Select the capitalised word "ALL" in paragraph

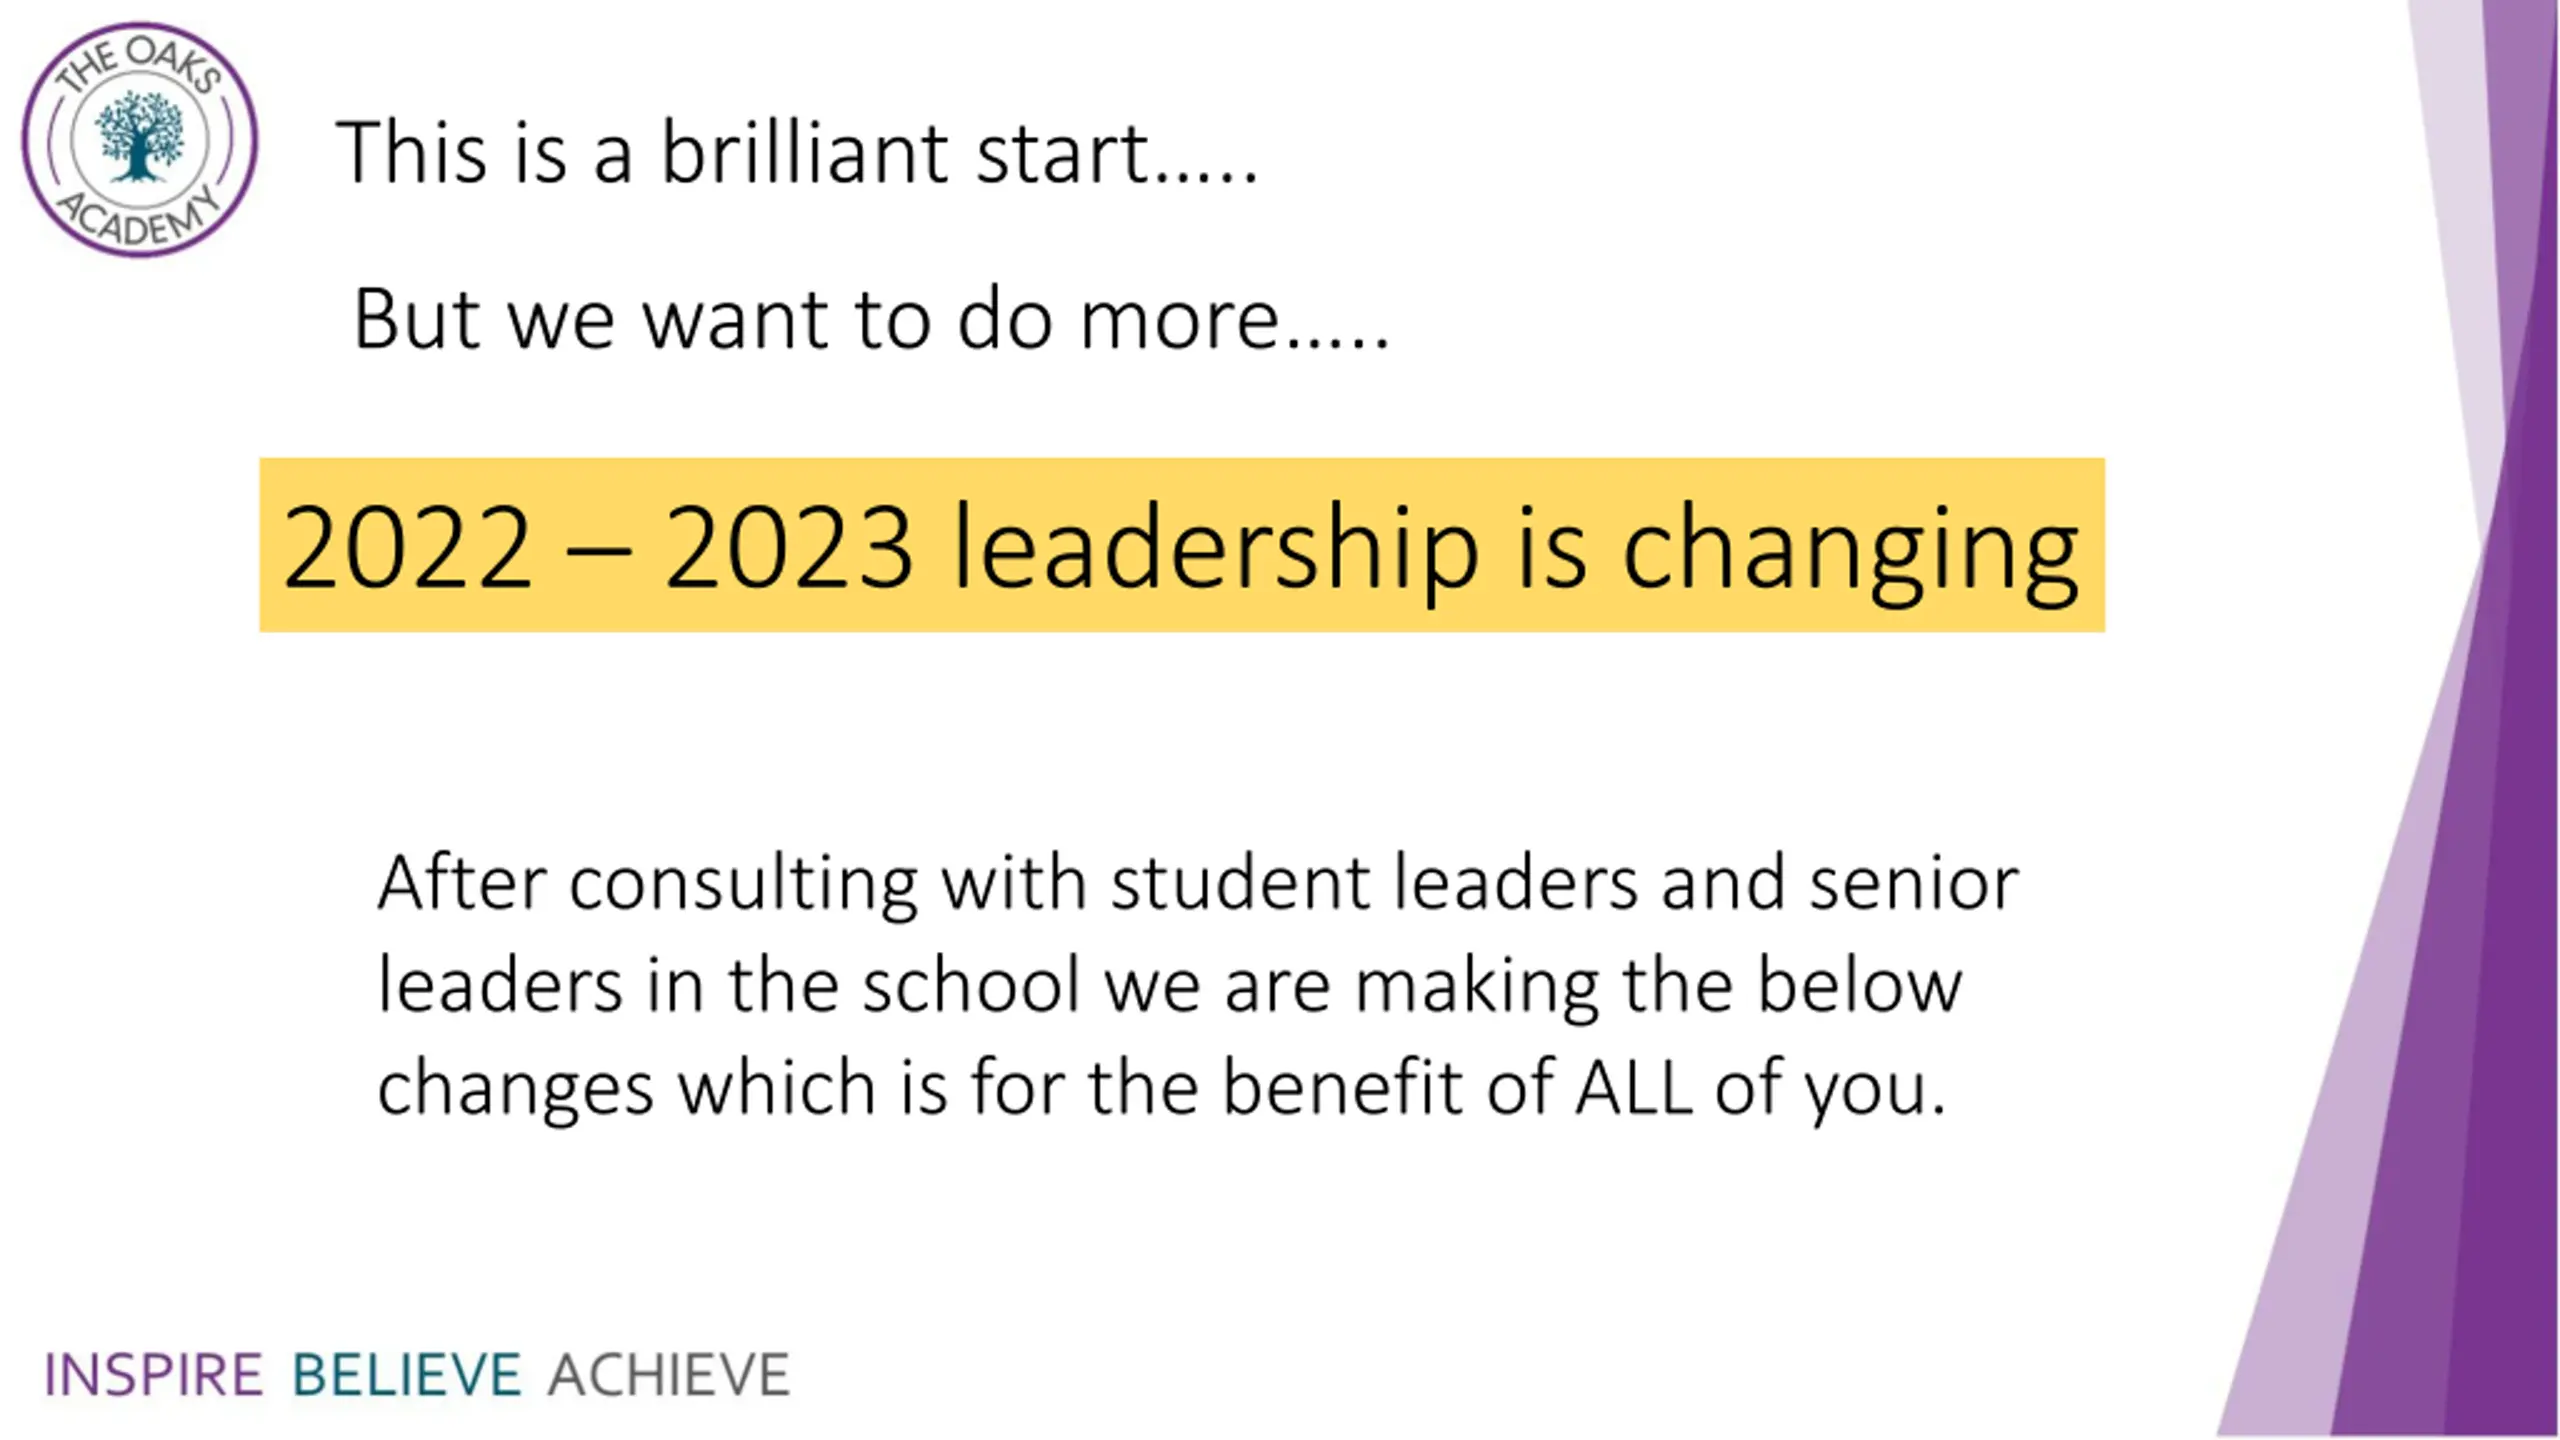[x=1634, y=1087]
